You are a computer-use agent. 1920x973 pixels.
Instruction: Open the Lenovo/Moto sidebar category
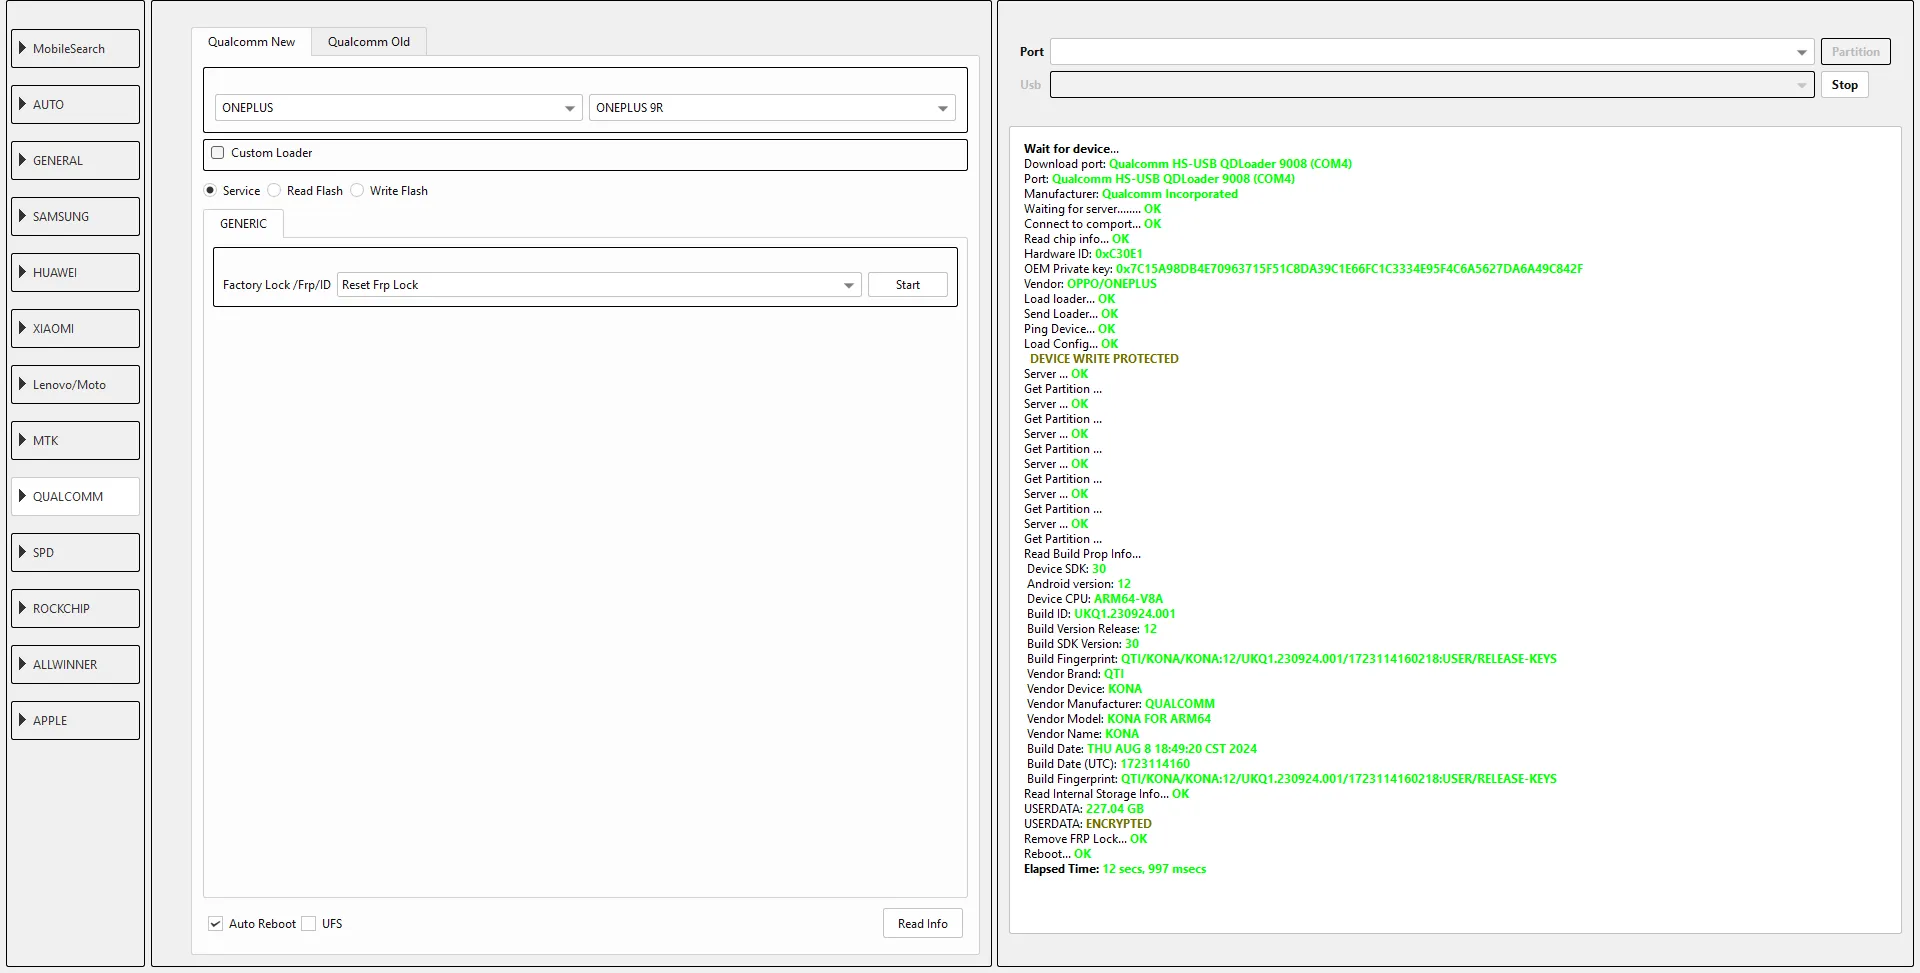click(x=75, y=385)
